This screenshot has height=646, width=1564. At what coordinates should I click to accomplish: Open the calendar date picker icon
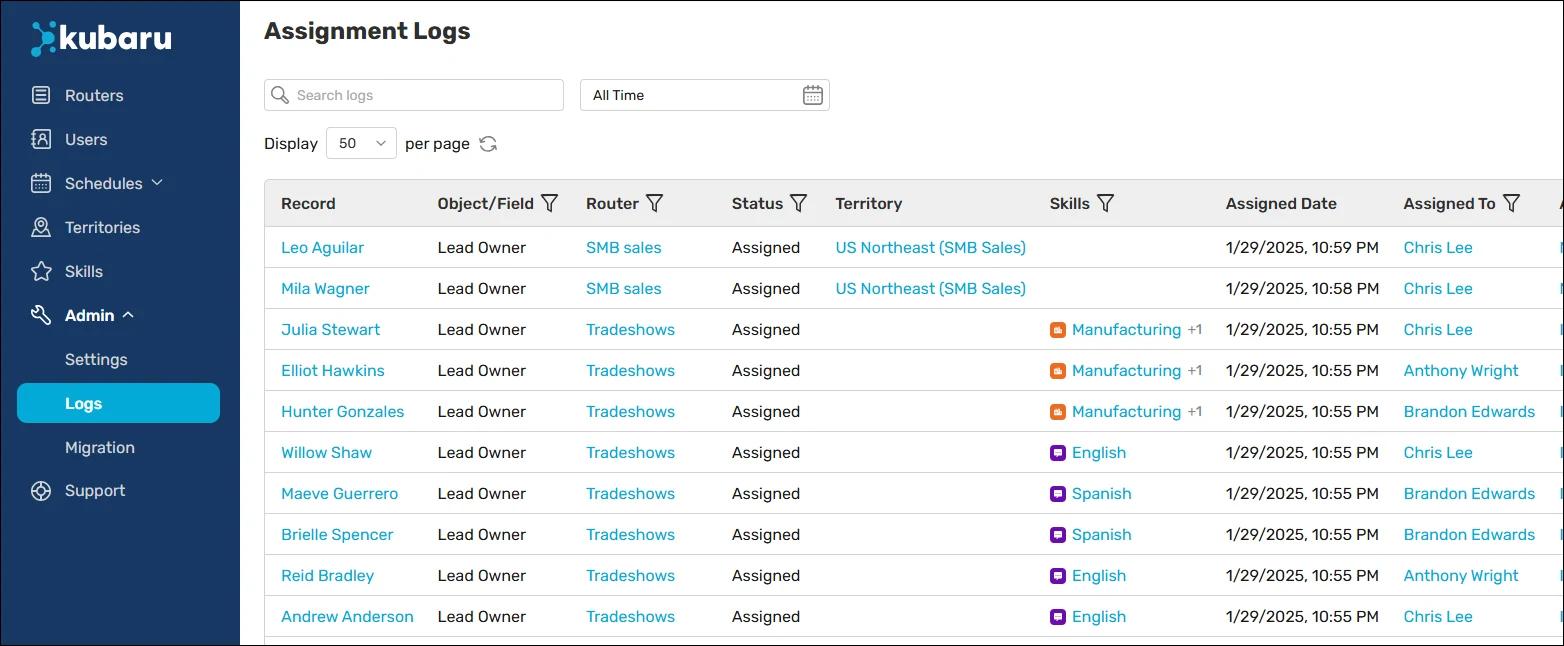[813, 95]
